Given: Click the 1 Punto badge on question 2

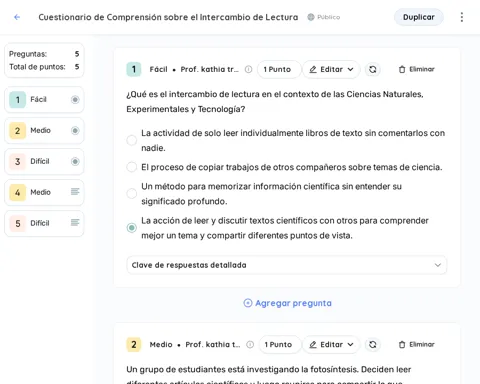Looking at the screenshot, I should 280,344.
